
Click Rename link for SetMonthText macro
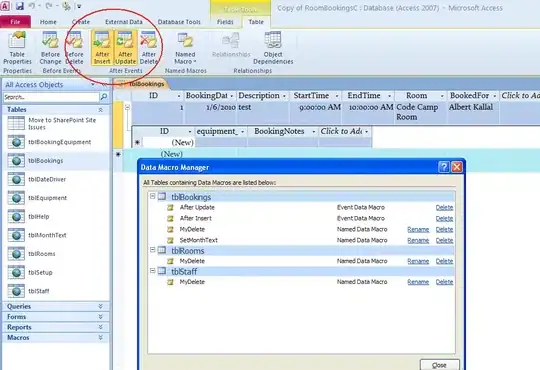418,240
